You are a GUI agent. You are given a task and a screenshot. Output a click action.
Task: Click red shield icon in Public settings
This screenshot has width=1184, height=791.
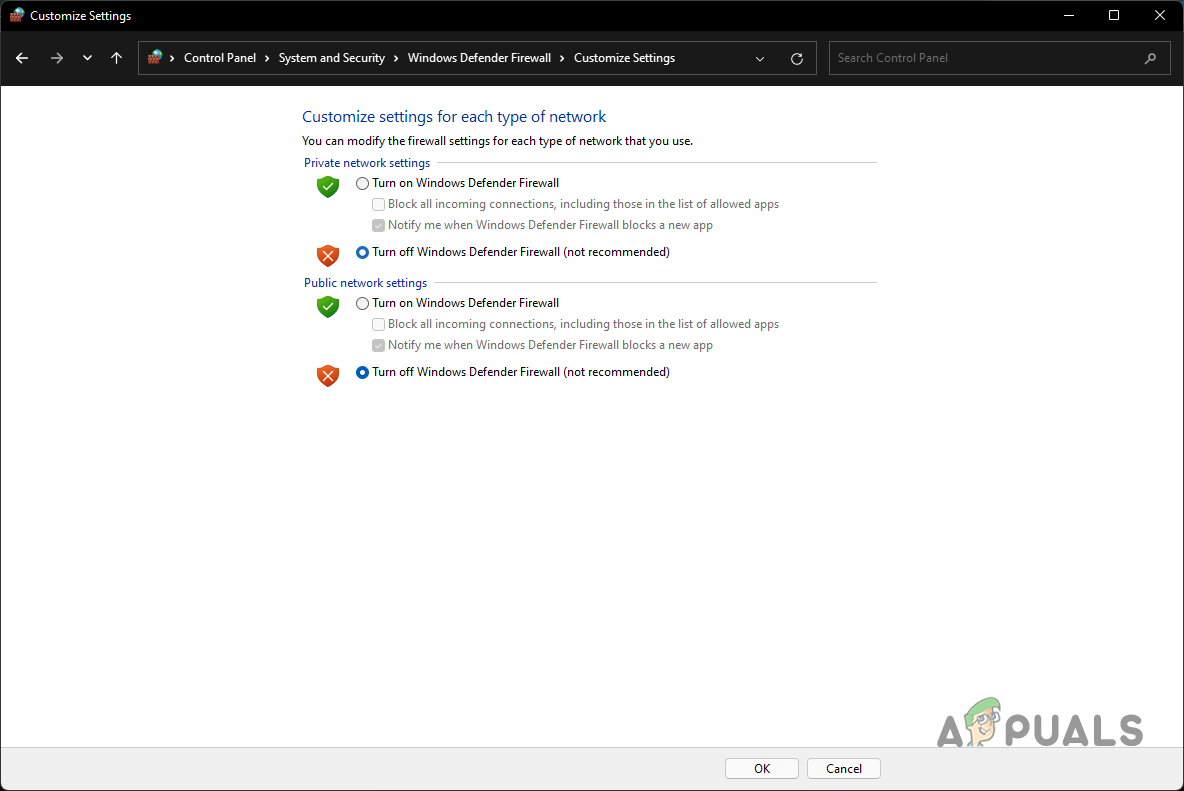pyautogui.click(x=328, y=375)
